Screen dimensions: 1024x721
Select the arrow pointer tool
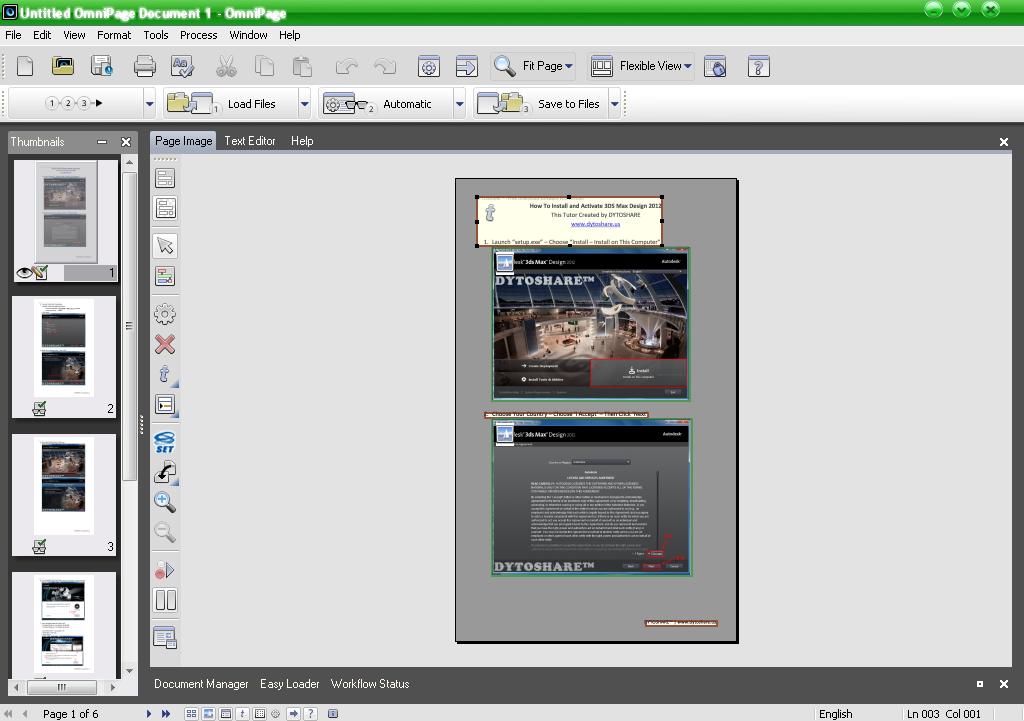(165, 246)
